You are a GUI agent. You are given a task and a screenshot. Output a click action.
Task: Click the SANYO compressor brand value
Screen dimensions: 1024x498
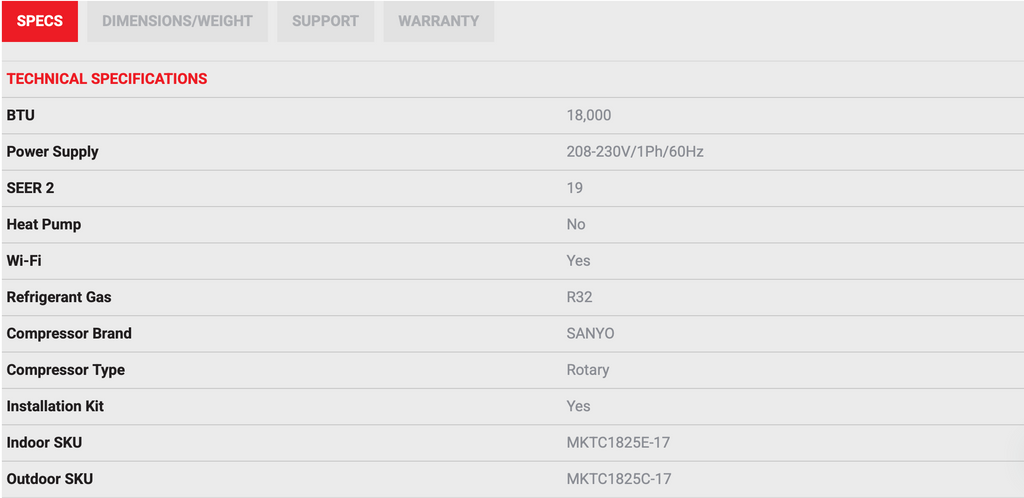[591, 333]
